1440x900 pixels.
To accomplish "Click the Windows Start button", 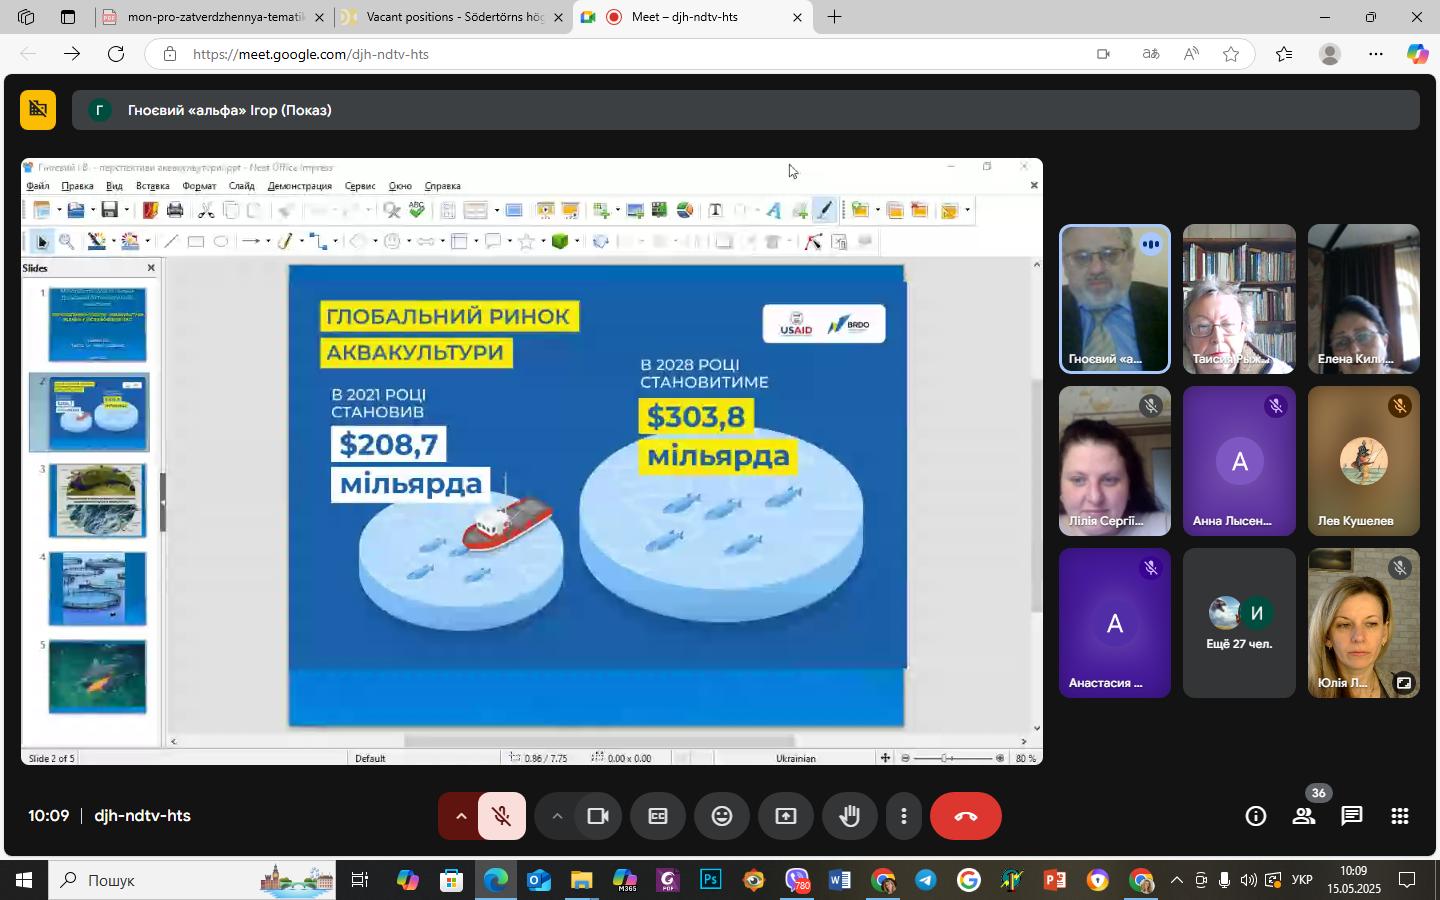I will pos(24,880).
